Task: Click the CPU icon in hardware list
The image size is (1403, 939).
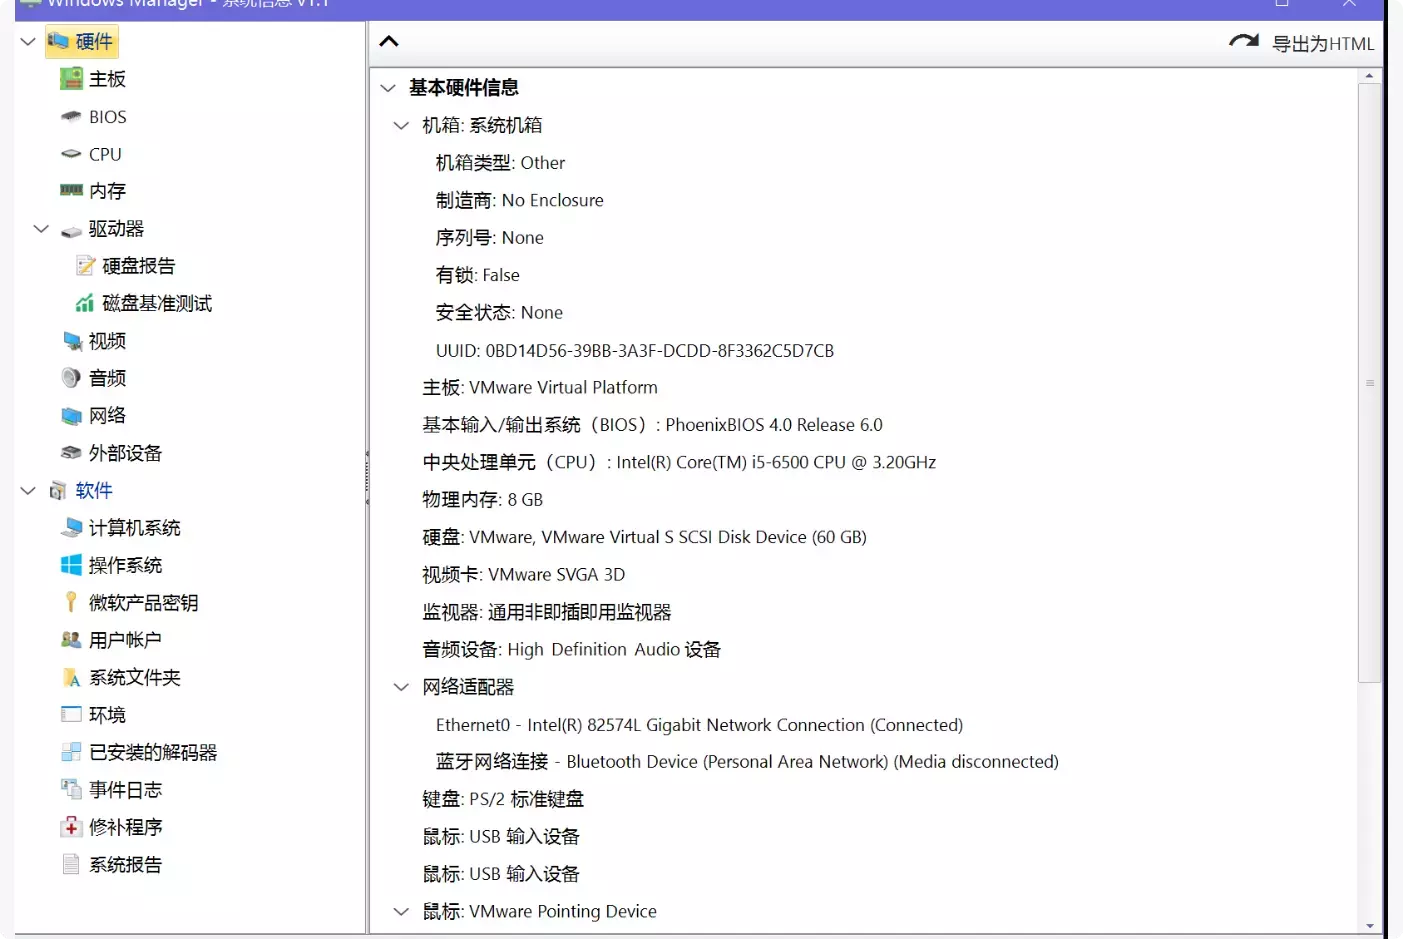Action: [70, 153]
